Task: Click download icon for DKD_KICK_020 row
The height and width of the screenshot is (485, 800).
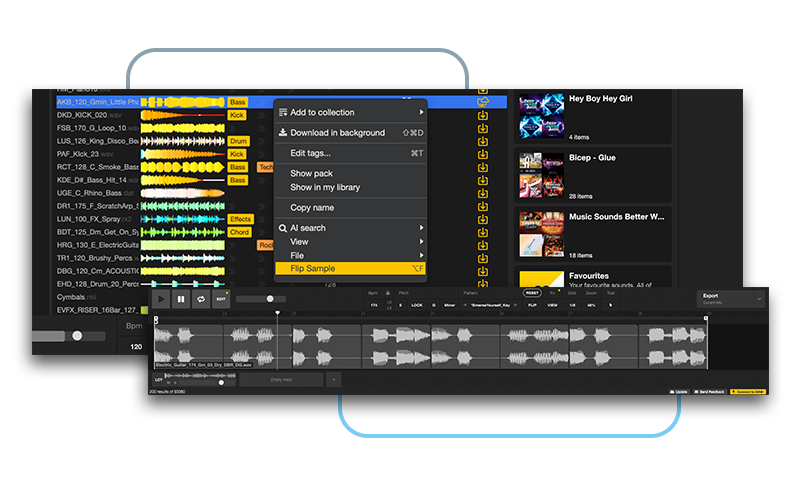Action: (483, 115)
